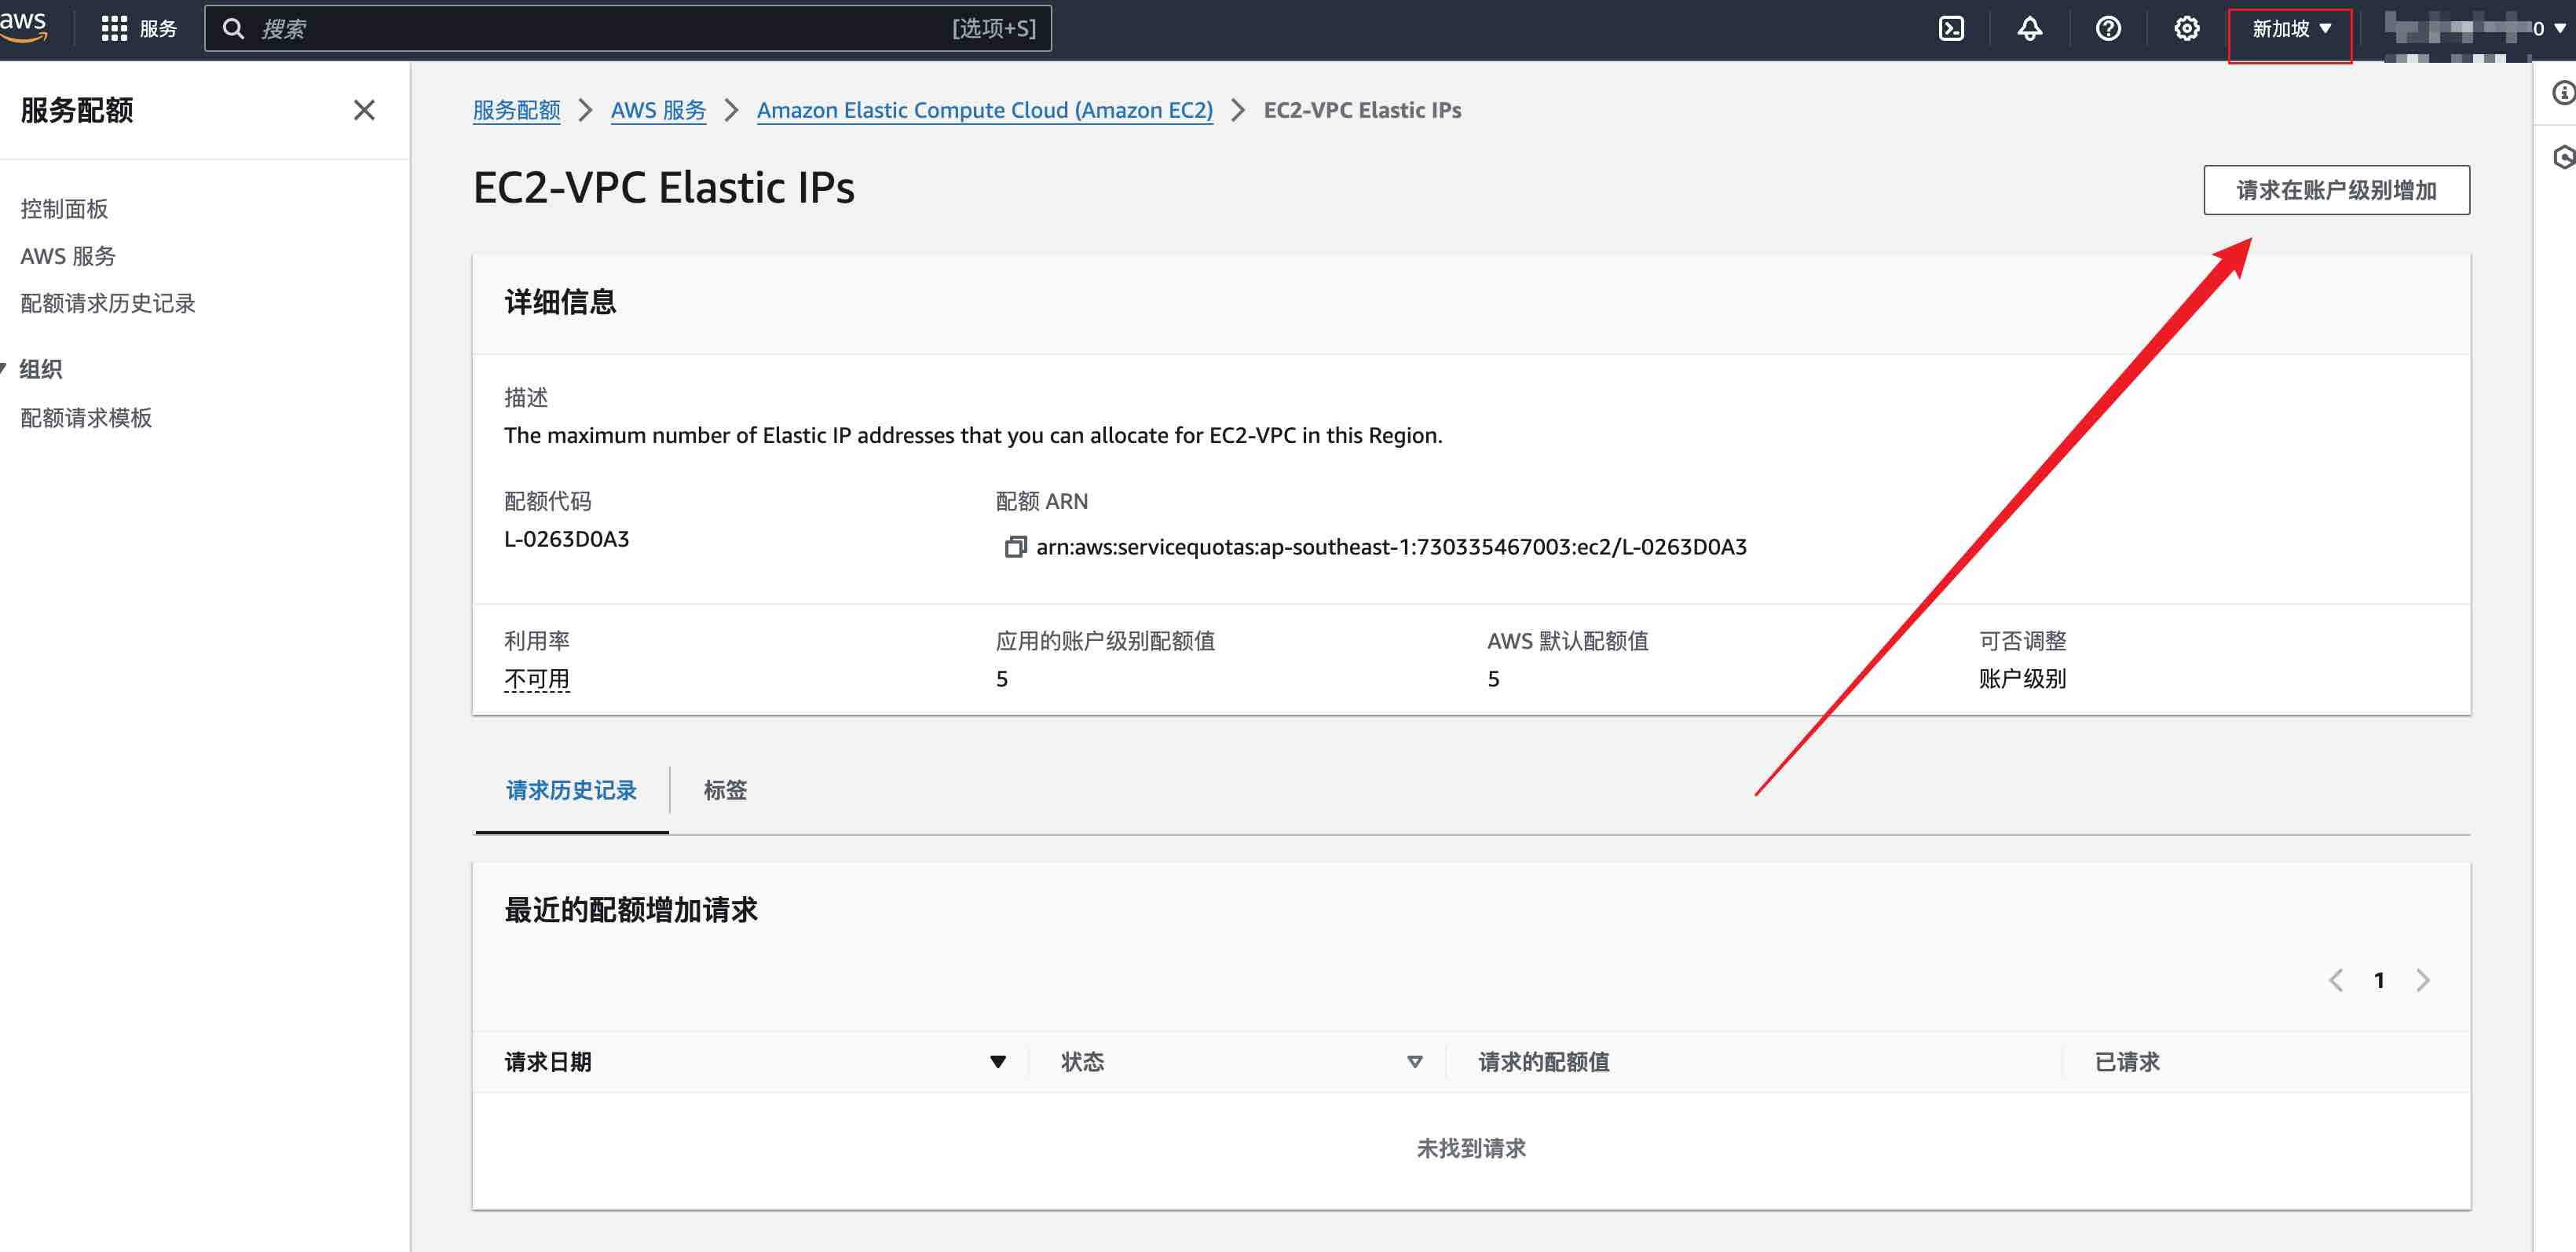Open 配额请求模板 in the sidebar
Viewport: 2576px width, 1252px height.
pos(86,418)
